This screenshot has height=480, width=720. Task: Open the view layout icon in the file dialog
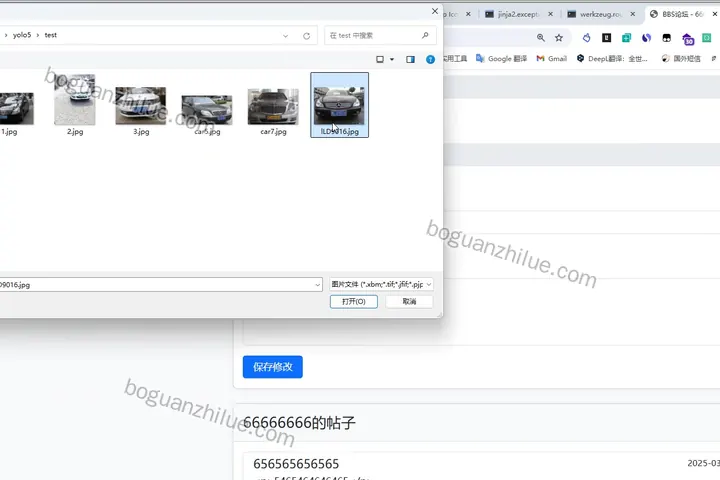tap(380, 59)
